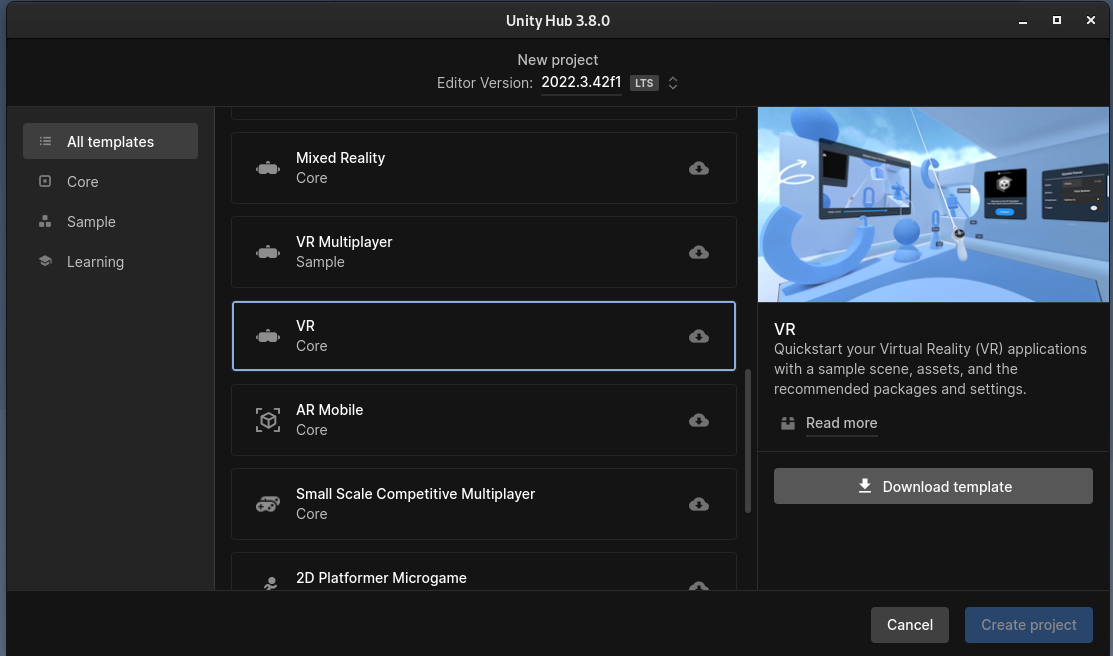
Task: Click the gamepad icon for Small Scale Multiplayer
Action: [x=267, y=504]
